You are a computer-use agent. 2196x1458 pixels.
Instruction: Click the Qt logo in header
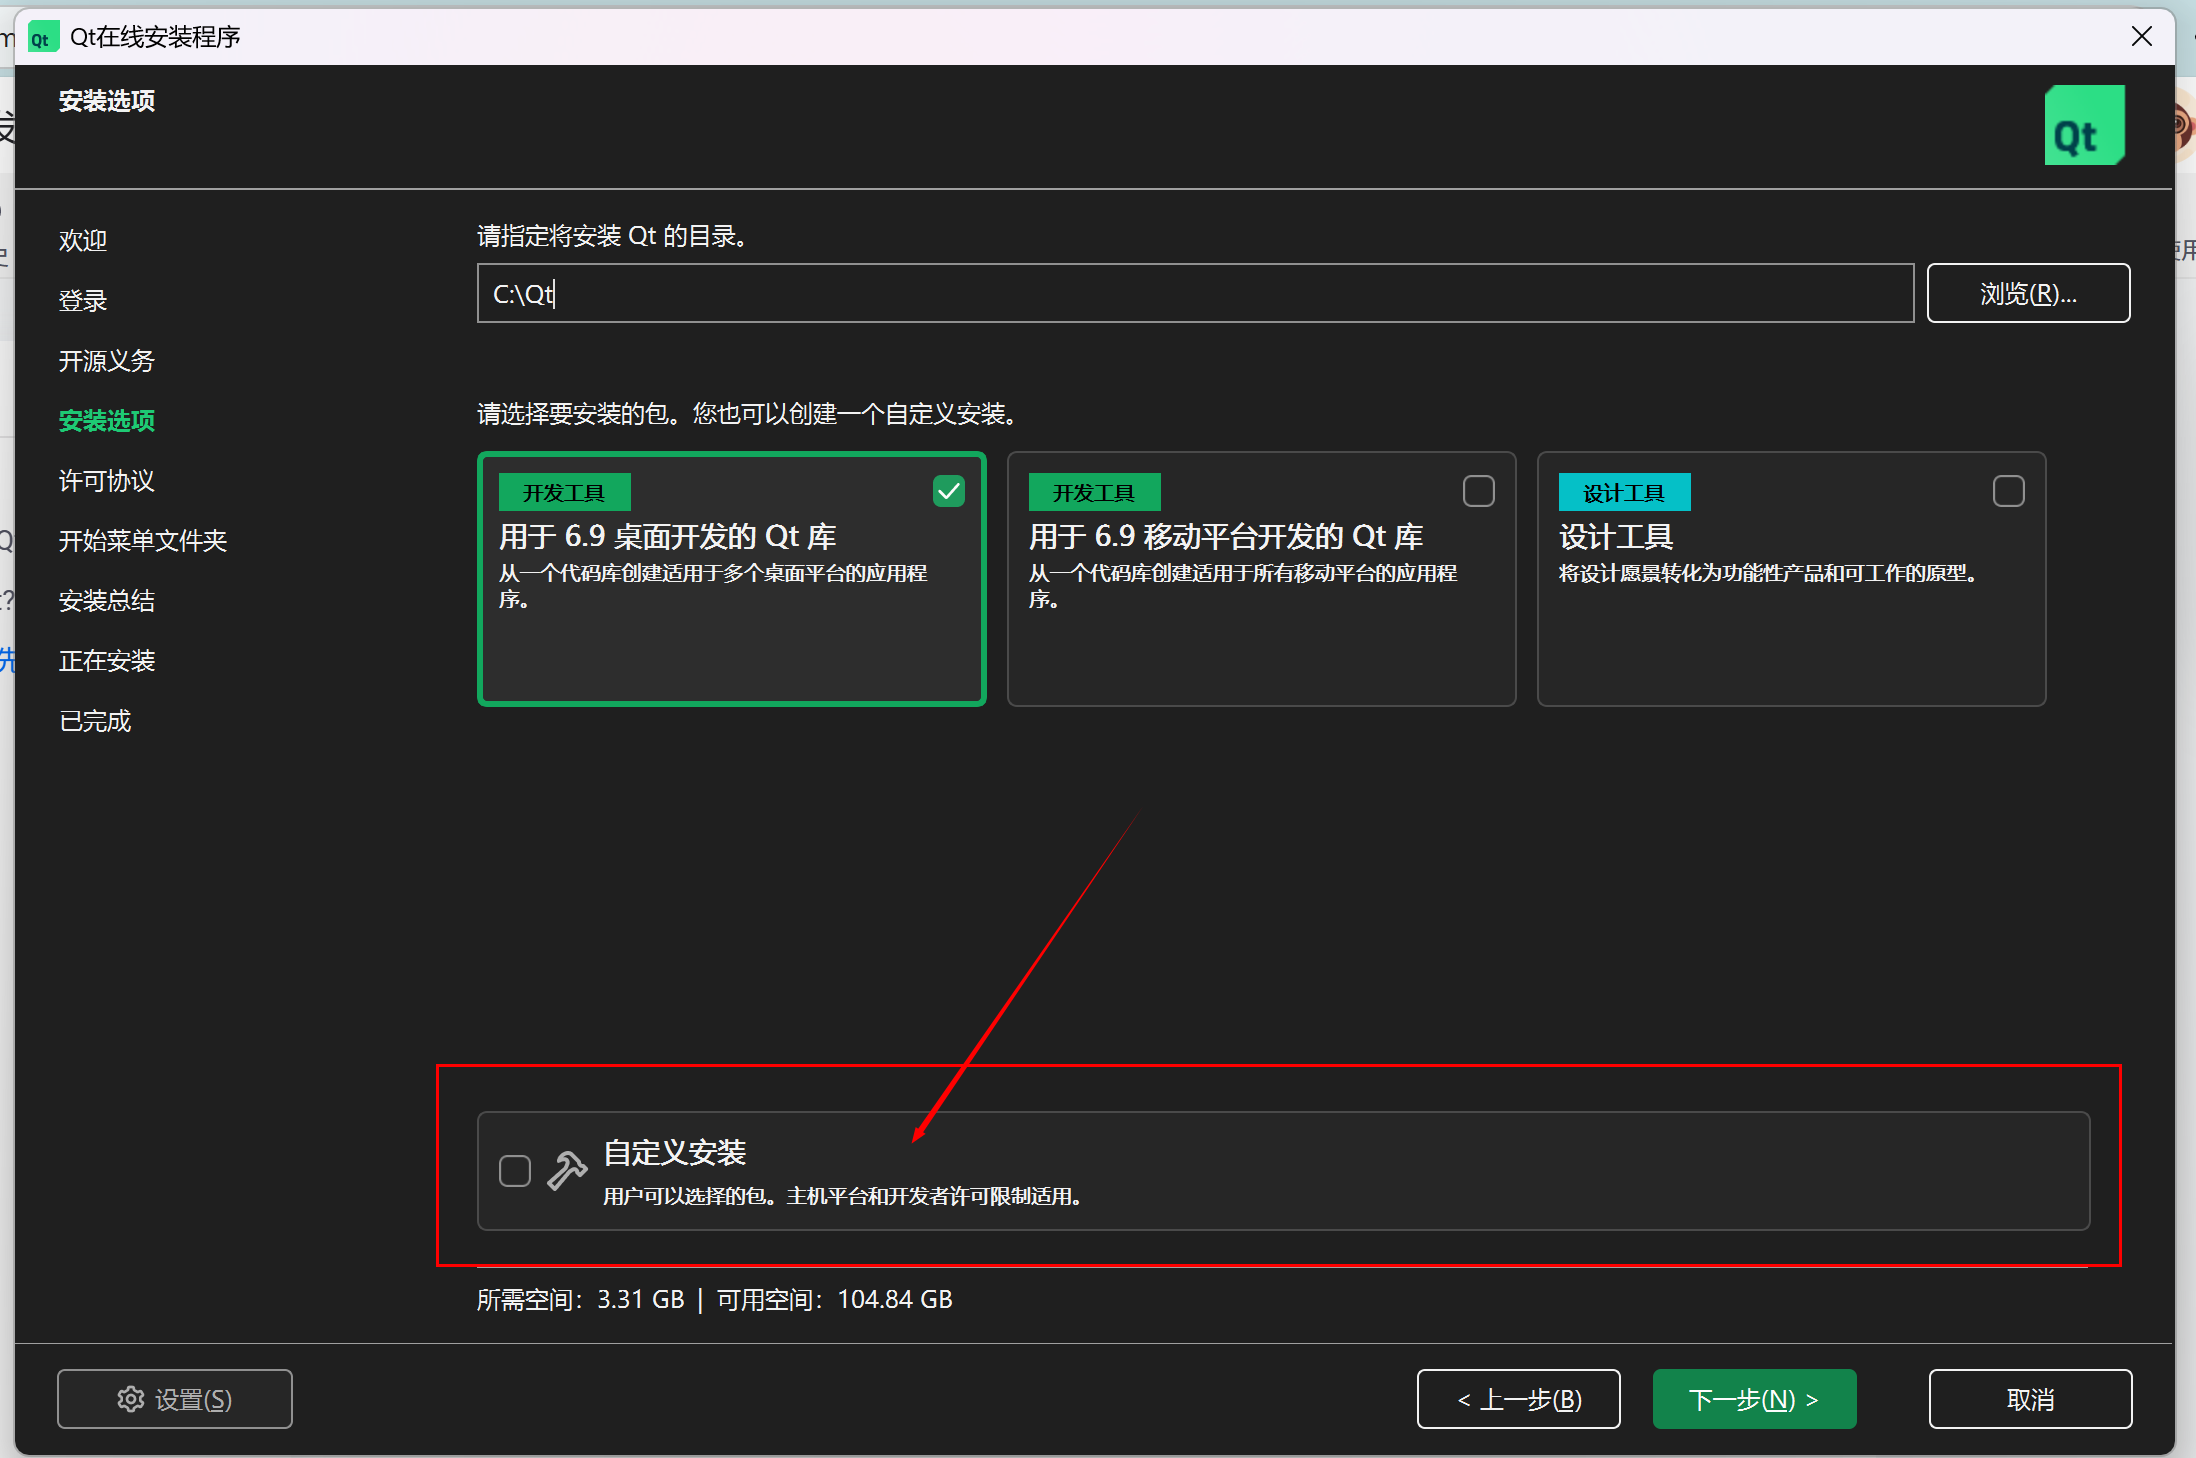click(2084, 126)
